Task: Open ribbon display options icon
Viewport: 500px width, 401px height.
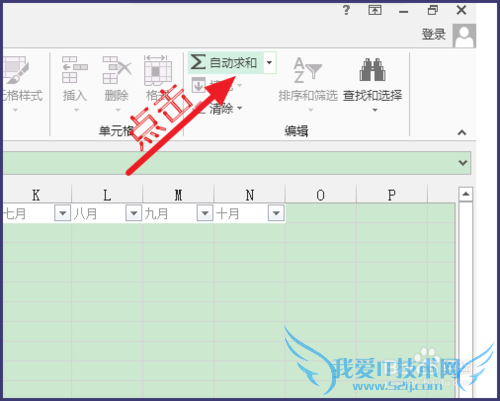Action: (x=375, y=10)
